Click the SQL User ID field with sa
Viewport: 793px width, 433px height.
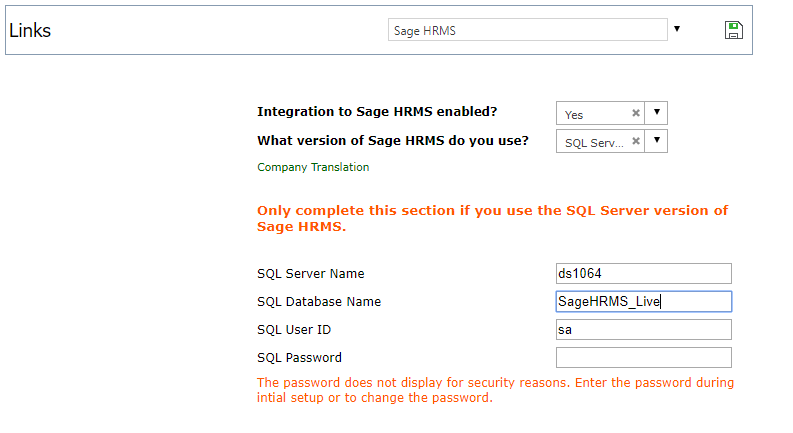pyautogui.click(x=643, y=330)
